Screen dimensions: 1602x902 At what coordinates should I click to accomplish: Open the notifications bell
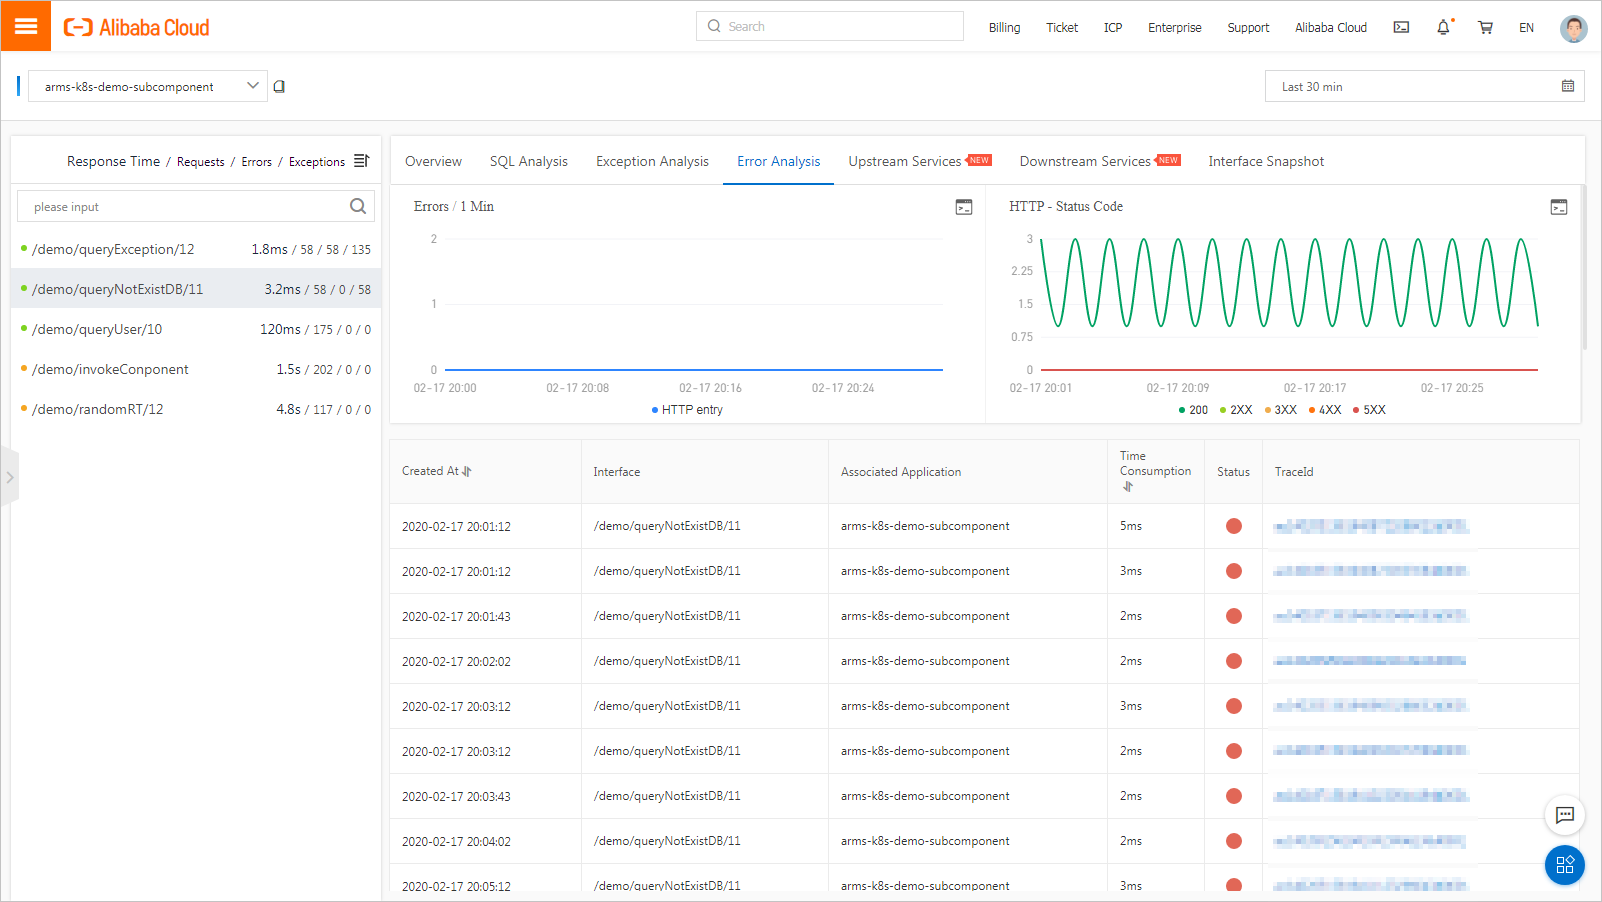1443,28
